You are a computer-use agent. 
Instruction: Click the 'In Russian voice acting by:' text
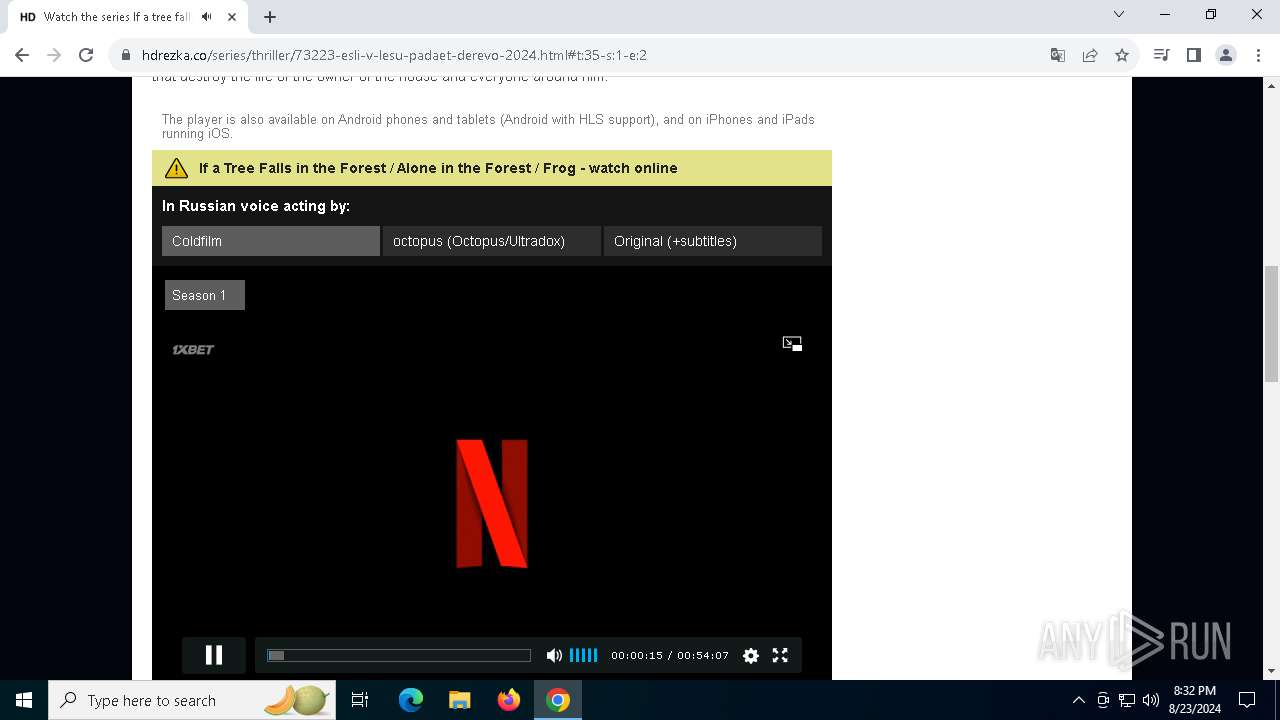tap(256, 206)
